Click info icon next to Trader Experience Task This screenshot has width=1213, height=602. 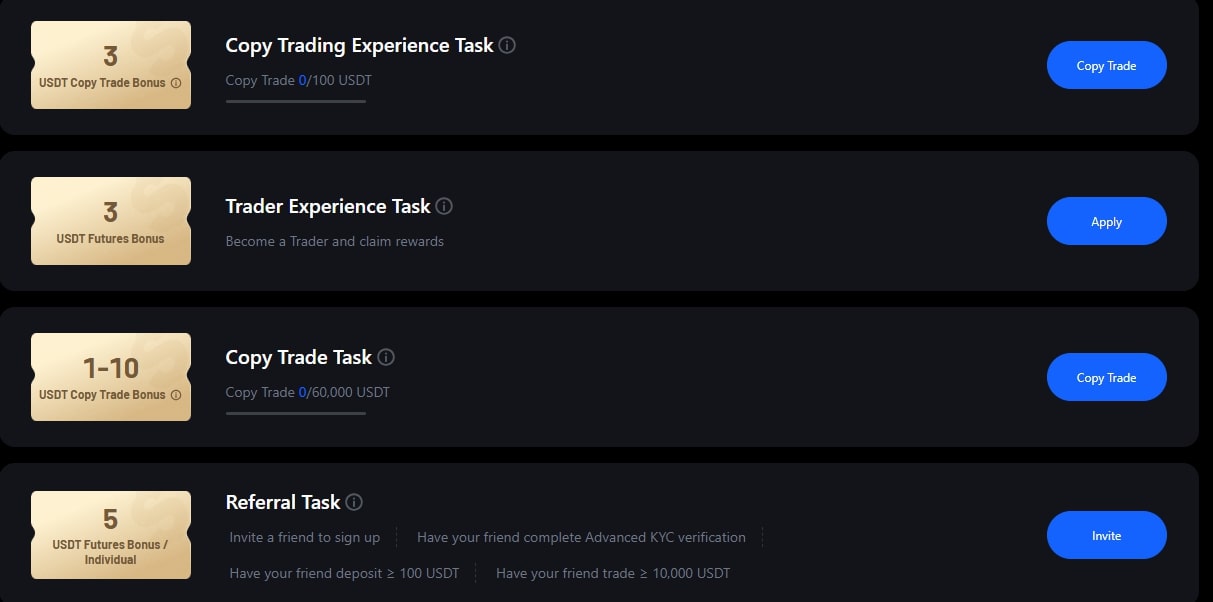click(444, 206)
